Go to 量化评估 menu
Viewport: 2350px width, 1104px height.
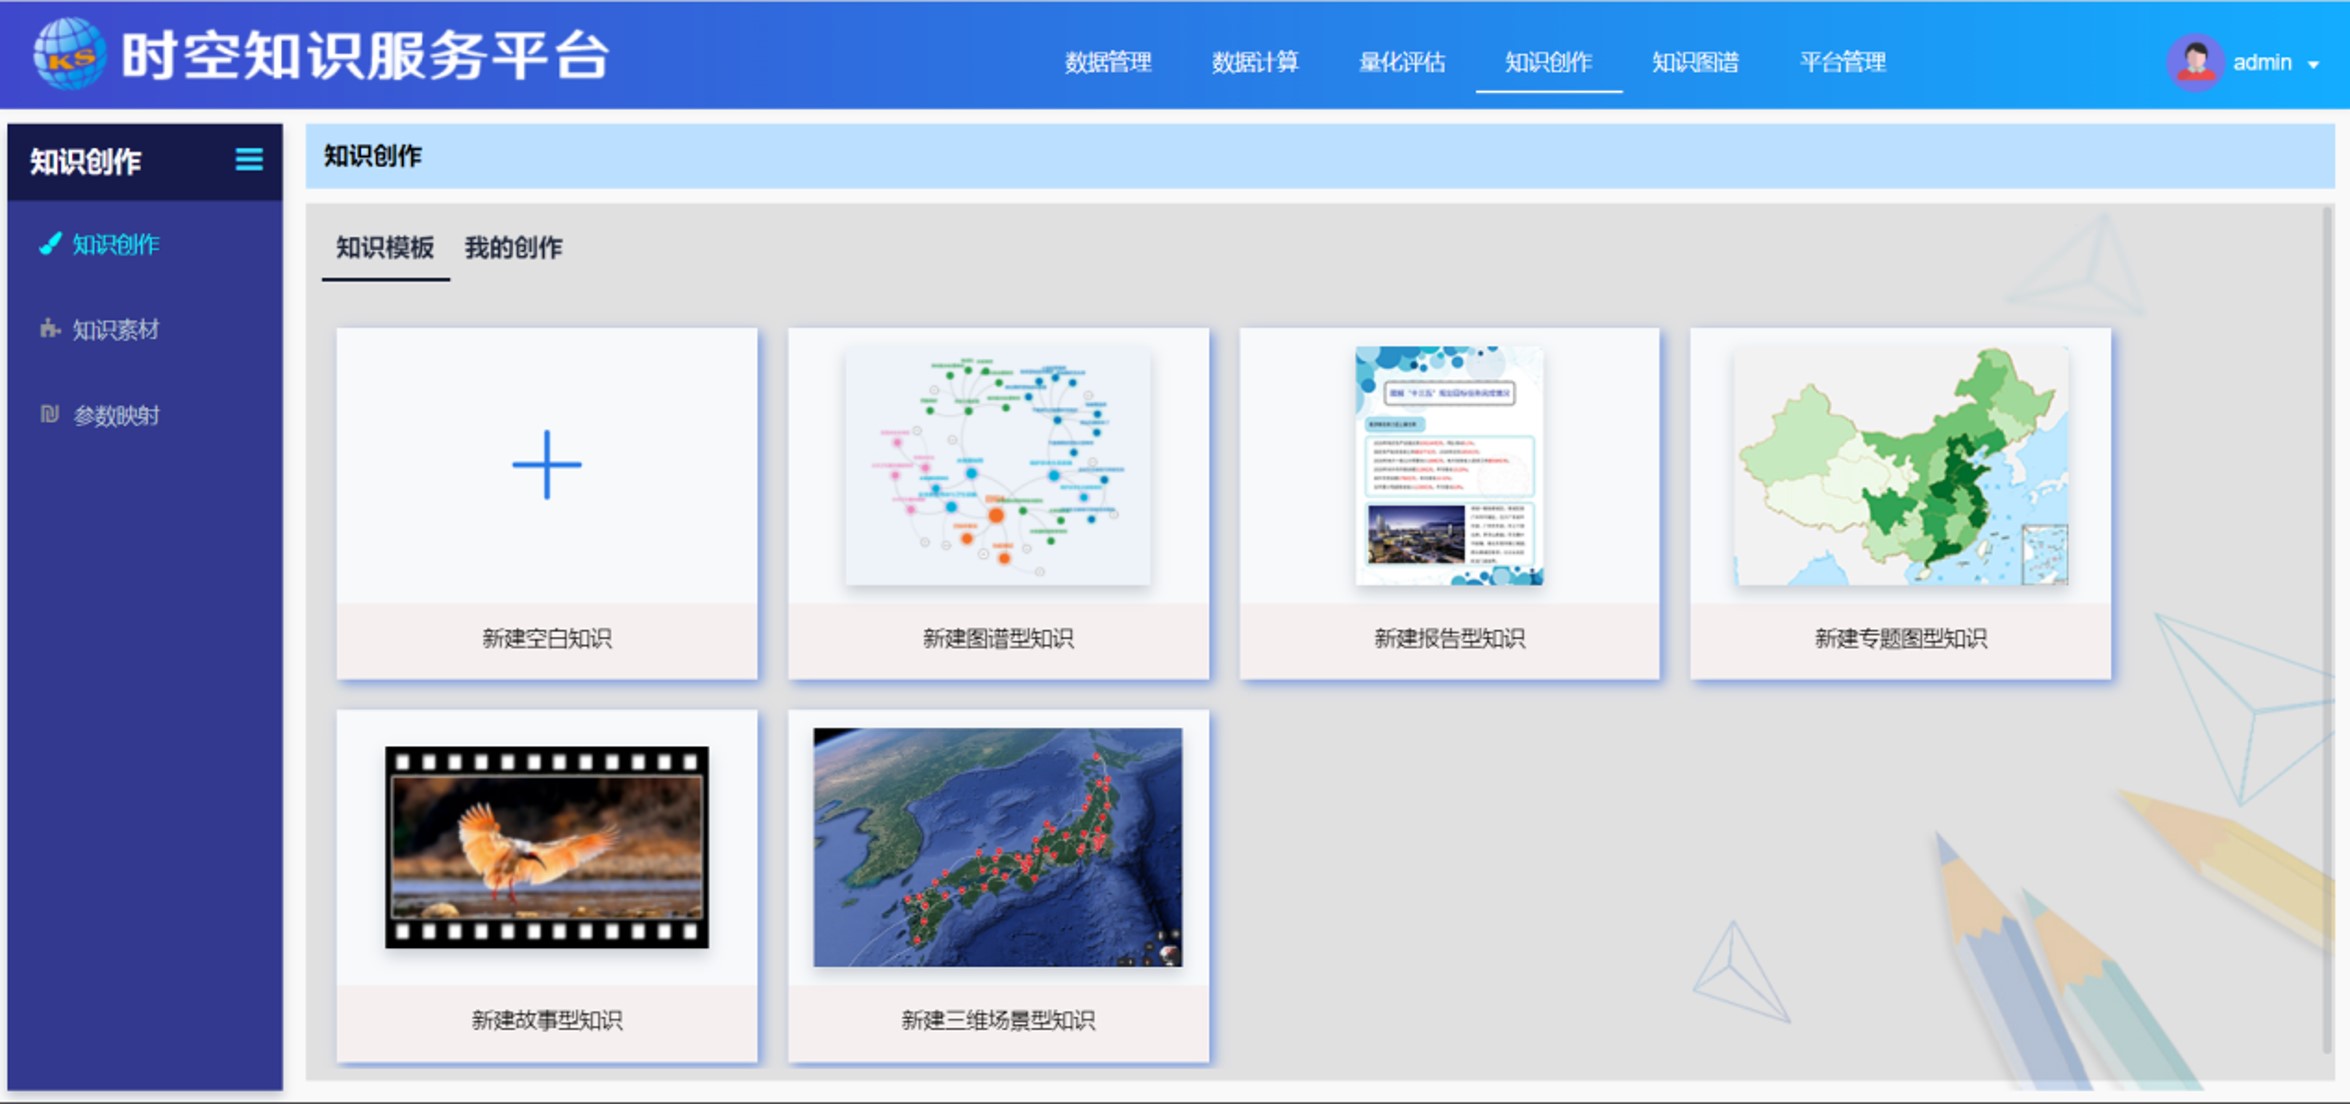1401,62
